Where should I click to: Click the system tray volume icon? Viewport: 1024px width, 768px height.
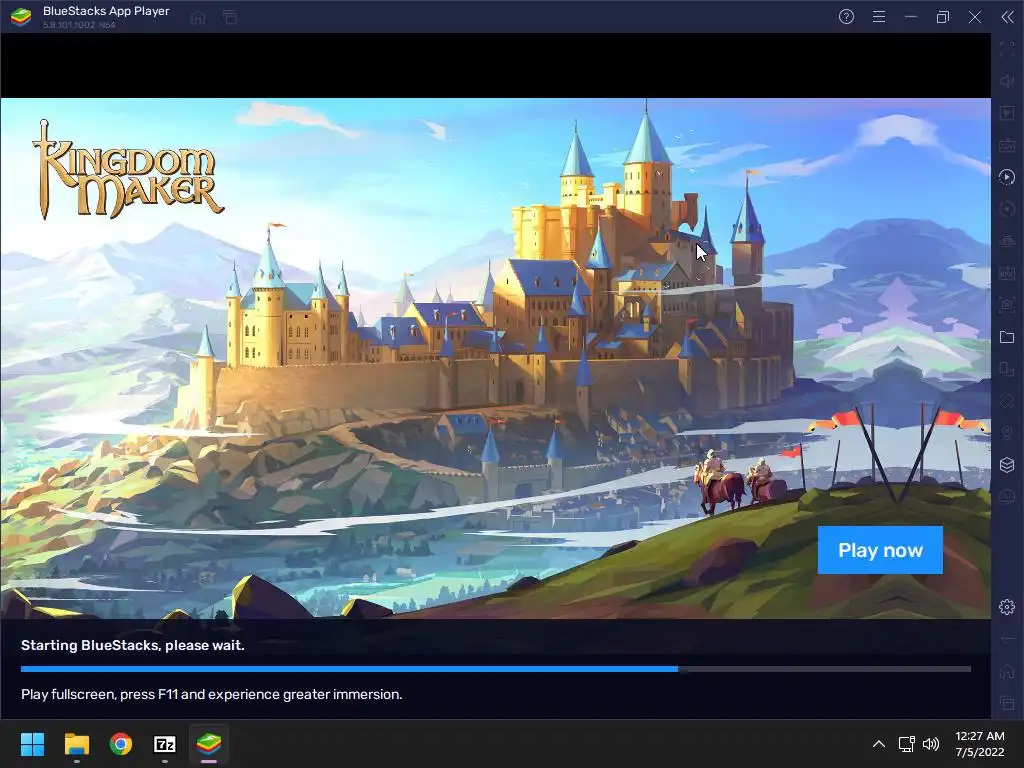tap(931, 744)
